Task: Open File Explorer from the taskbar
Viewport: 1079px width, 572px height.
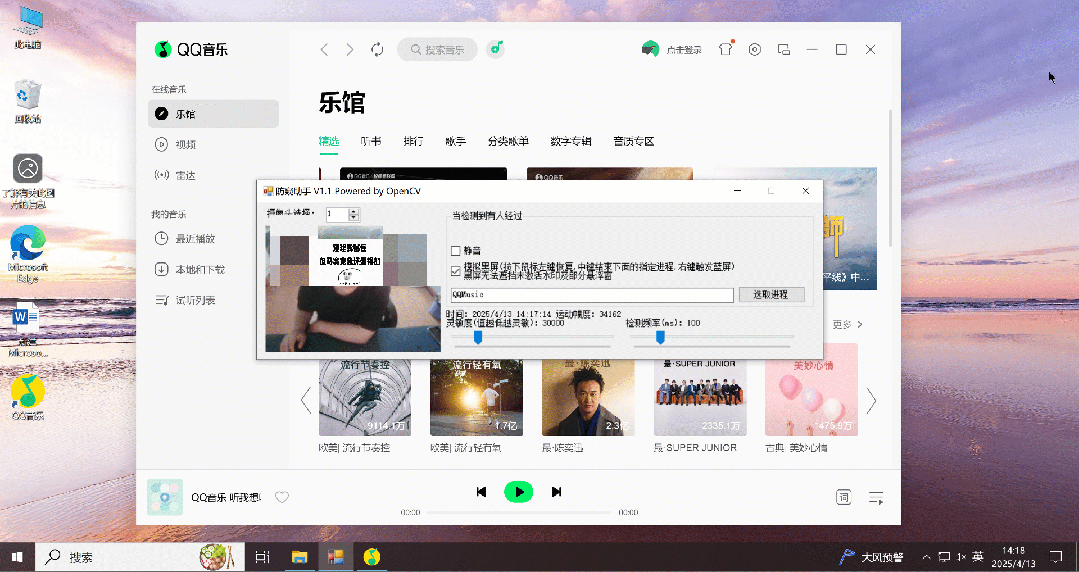Action: click(299, 557)
